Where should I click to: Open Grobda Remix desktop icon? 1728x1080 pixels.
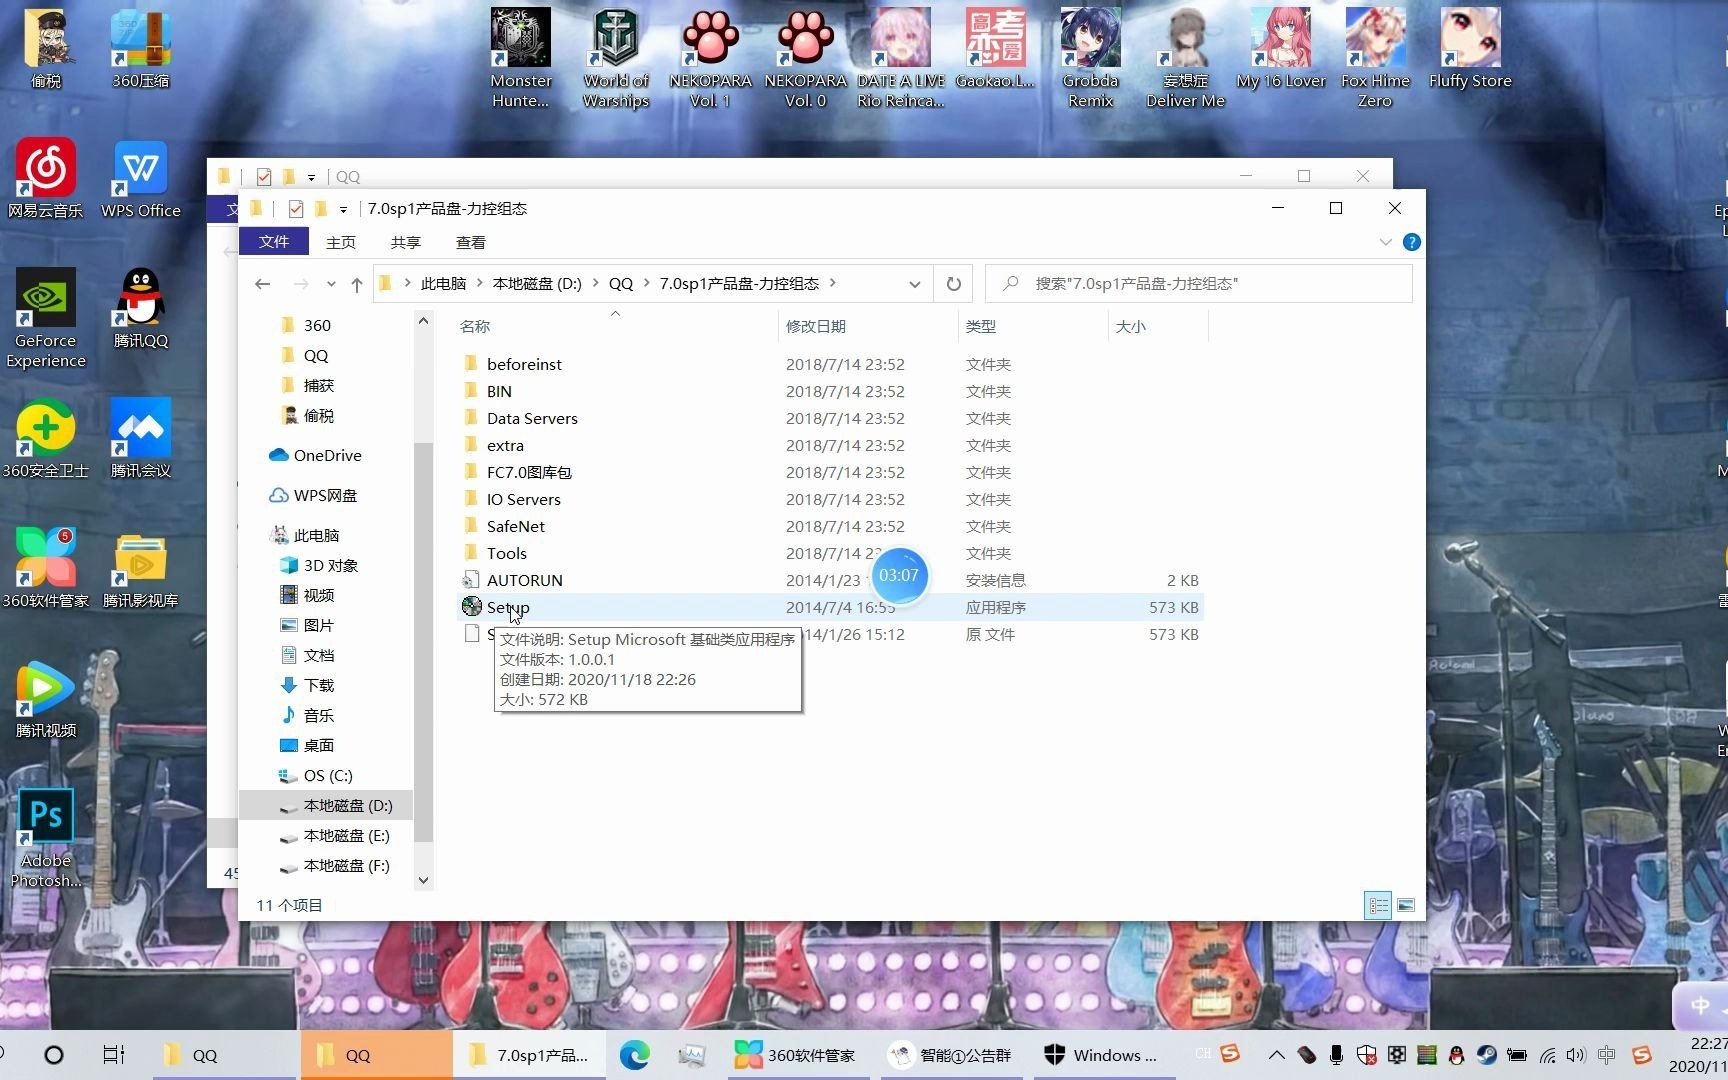(x=1090, y=58)
